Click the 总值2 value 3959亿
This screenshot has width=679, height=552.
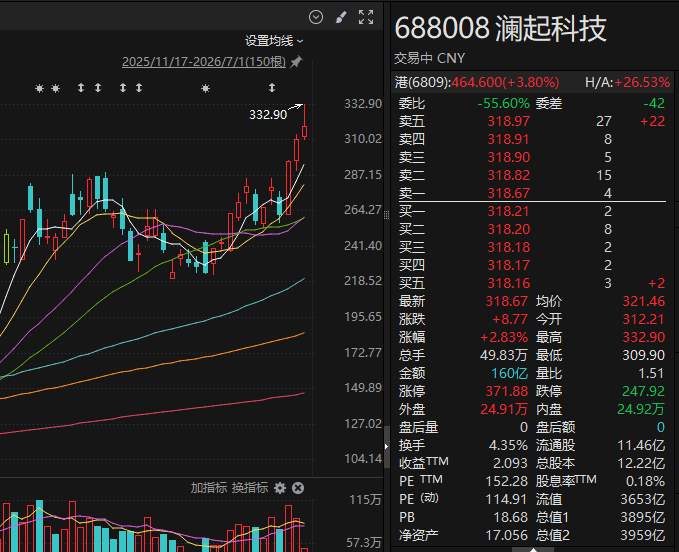pyautogui.click(x=642, y=535)
